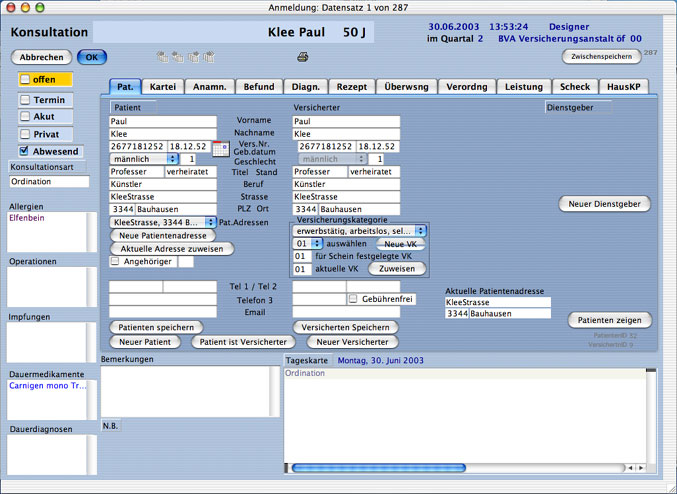Click patient Telefon 3 field
The width and height of the screenshot is (677, 494).
[x=163, y=299]
